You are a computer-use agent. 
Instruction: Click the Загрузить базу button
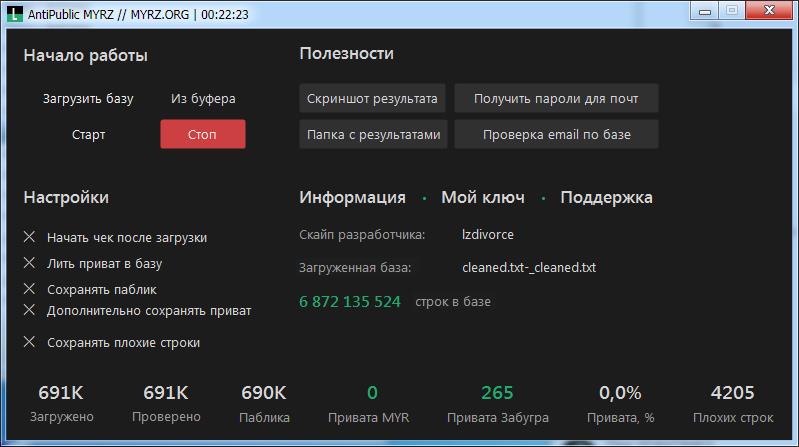click(x=88, y=98)
